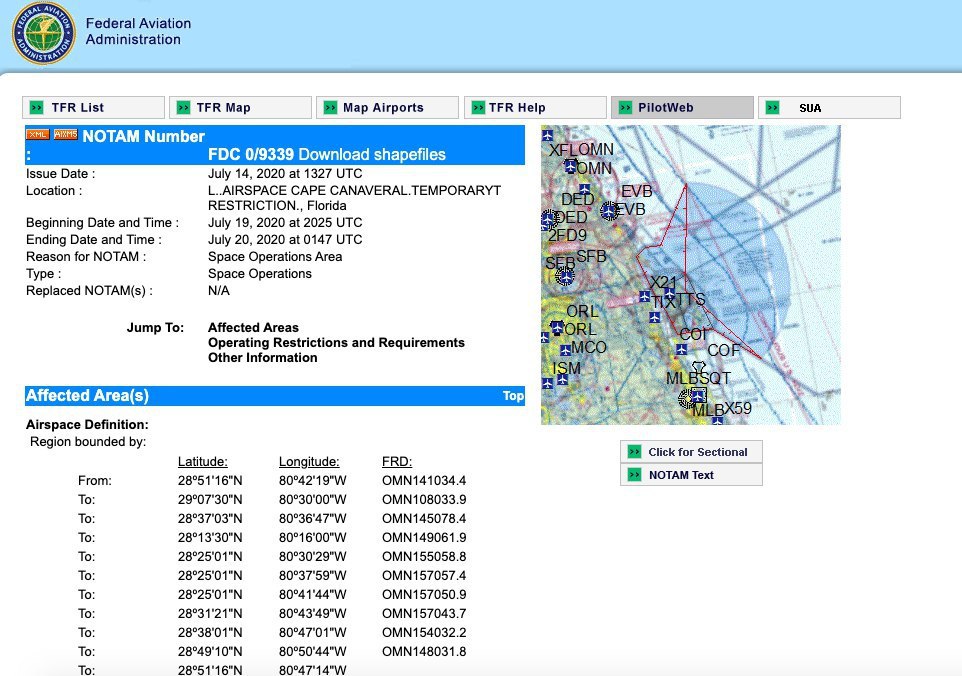This screenshot has width=962, height=676.
Task: Open the NOTAM Text button
Action: [x=691, y=475]
